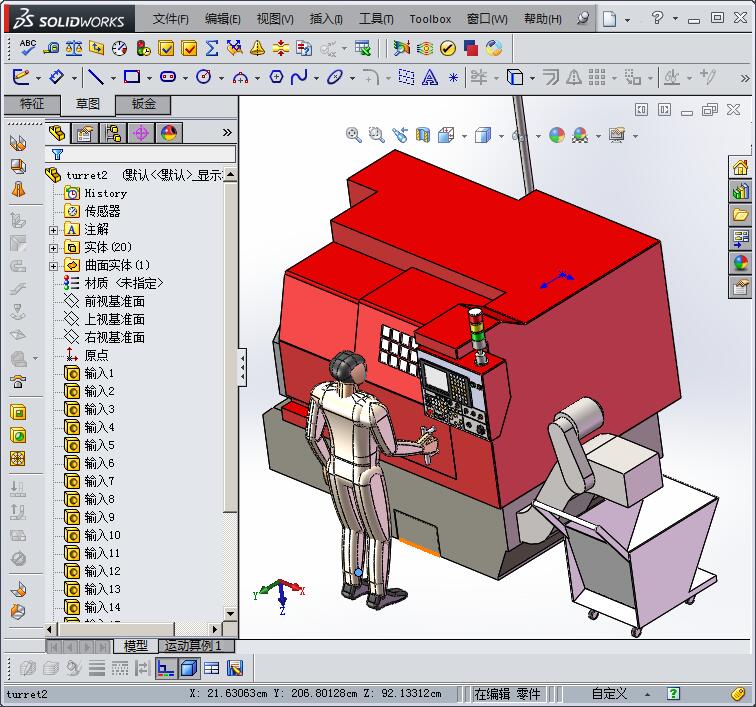Open the 文件(F) menu
Viewport: 756px width, 707px height.
click(x=171, y=19)
